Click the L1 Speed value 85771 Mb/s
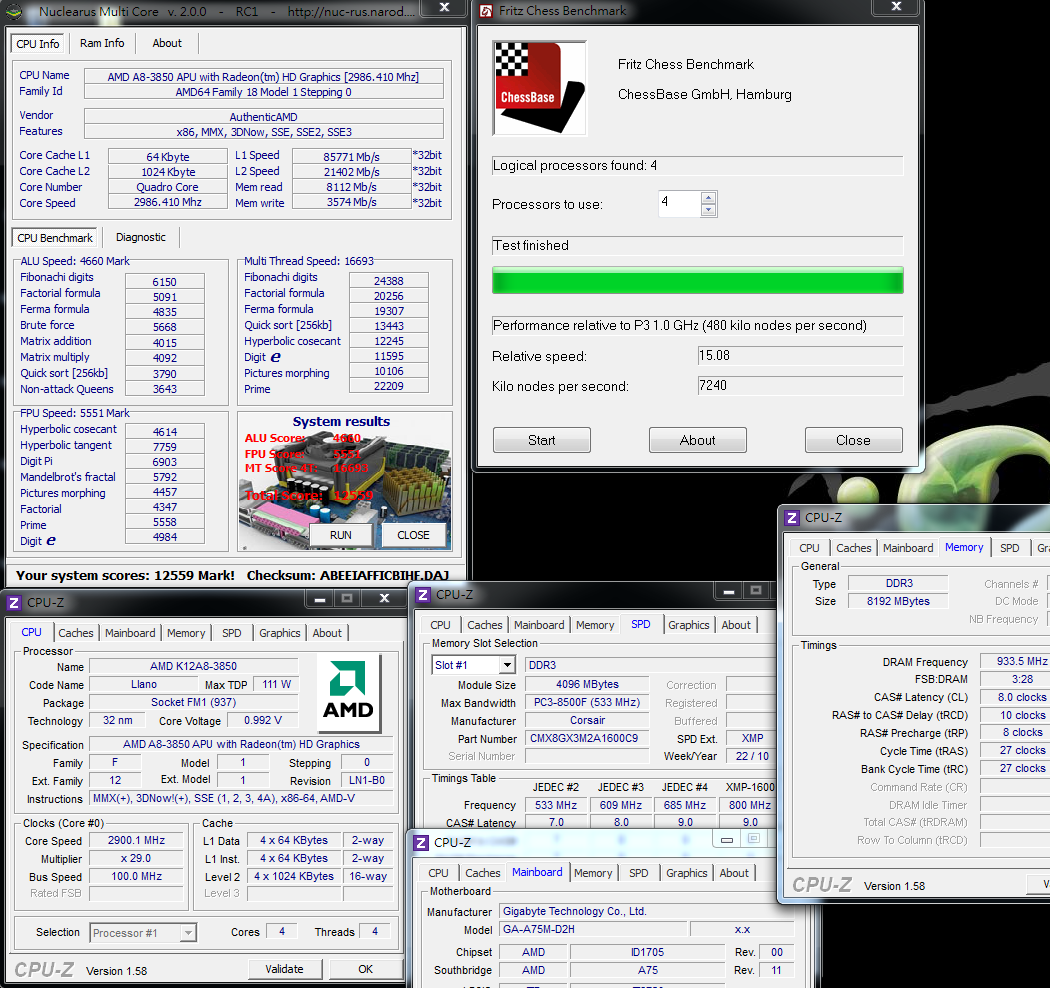Screen dimensions: 1050x988 (x=352, y=157)
